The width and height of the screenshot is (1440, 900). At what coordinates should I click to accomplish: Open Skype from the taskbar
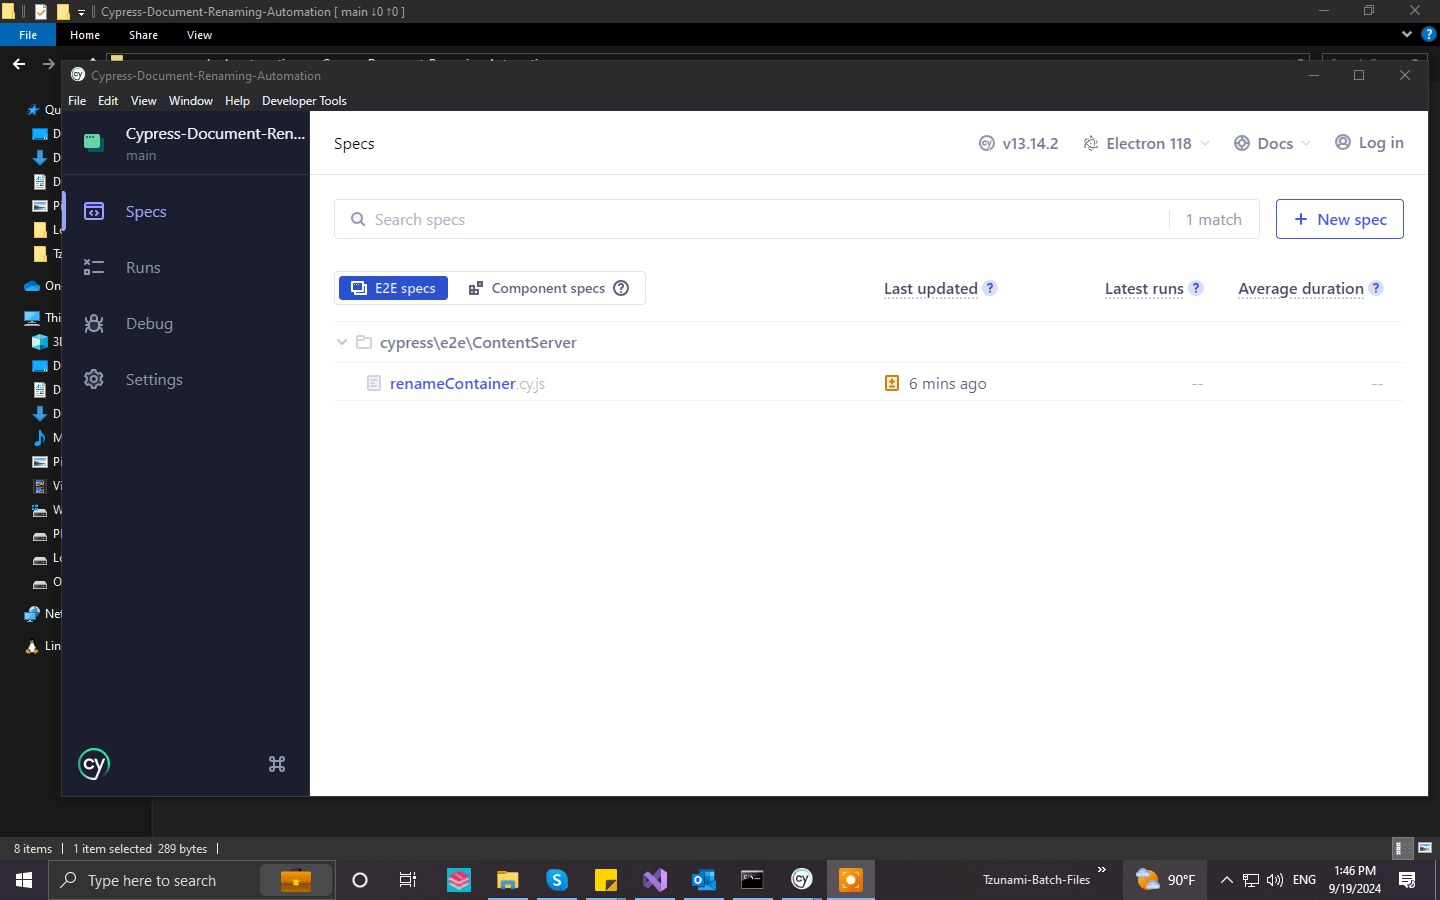click(x=557, y=880)
